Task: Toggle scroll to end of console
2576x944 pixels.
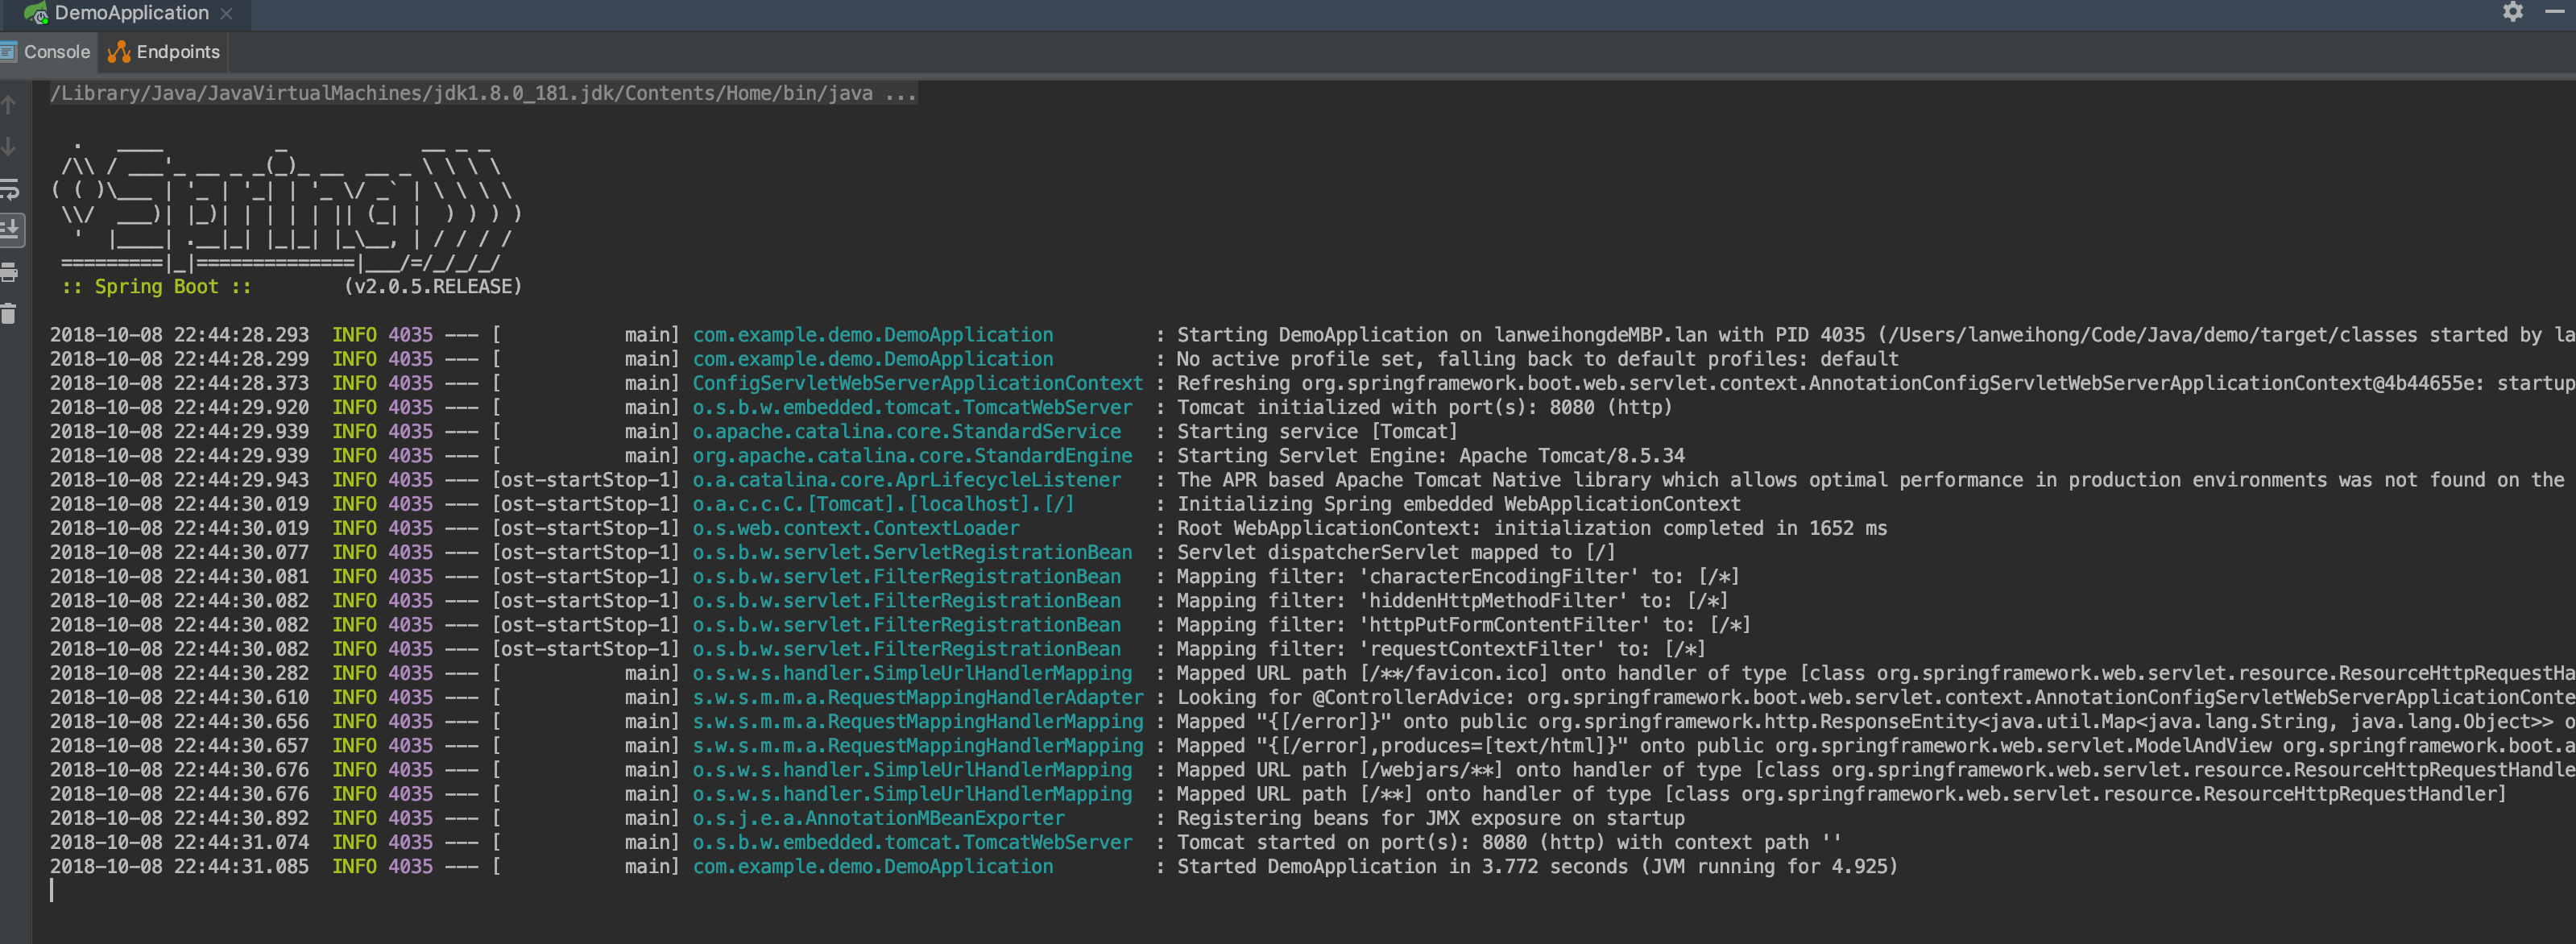Action: click(10, 229)
